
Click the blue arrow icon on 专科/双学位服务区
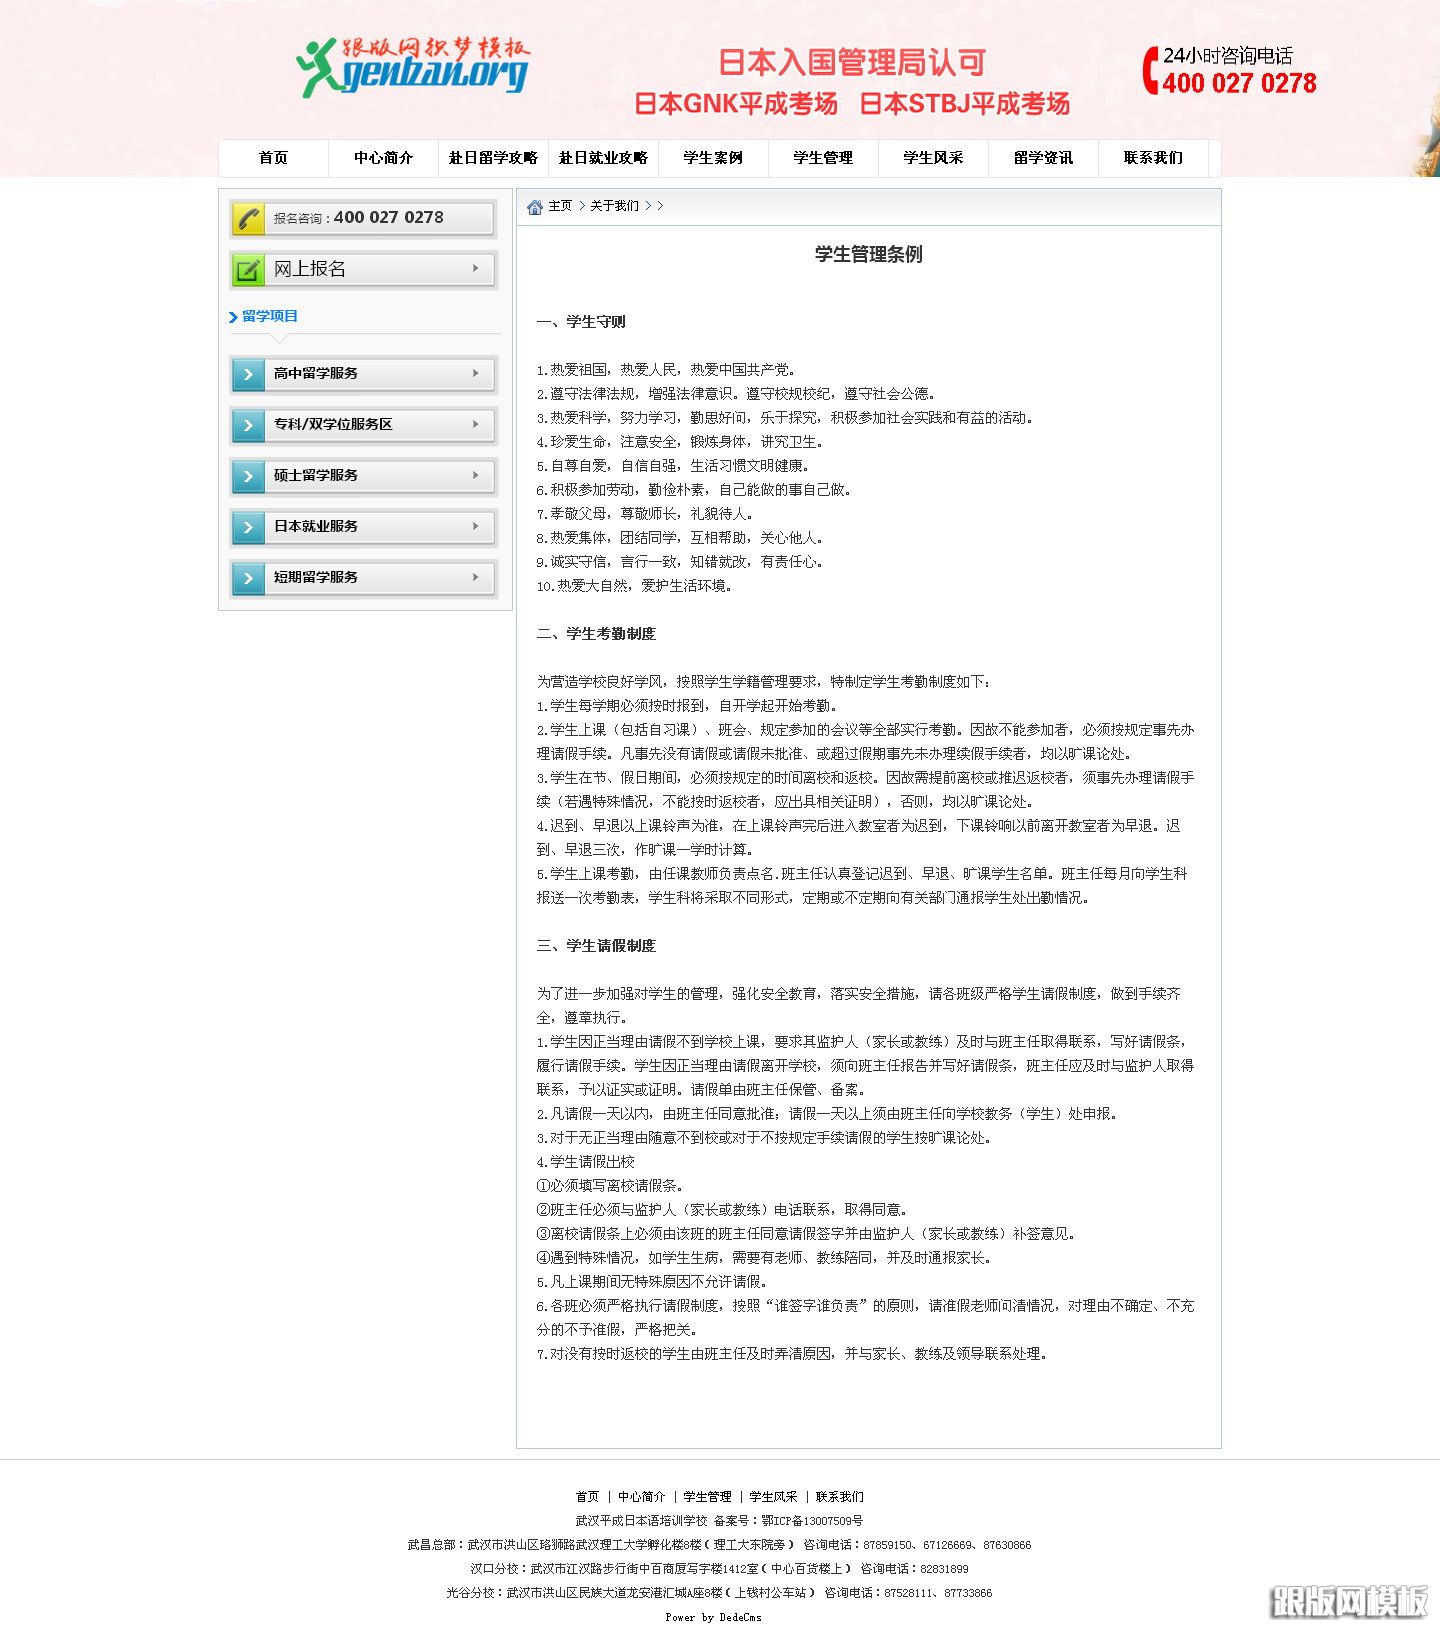pyautogui.click(x=248, y=425)
